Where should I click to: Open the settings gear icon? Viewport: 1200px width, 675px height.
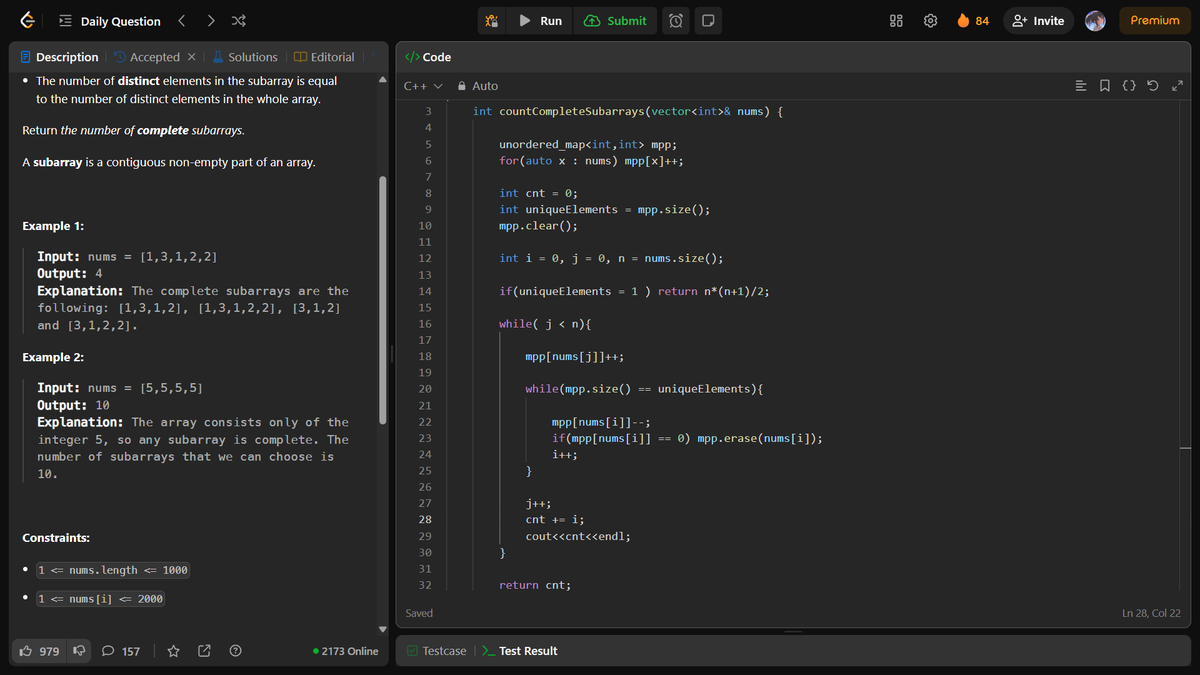pyautogui.click(x=930, y=21)
